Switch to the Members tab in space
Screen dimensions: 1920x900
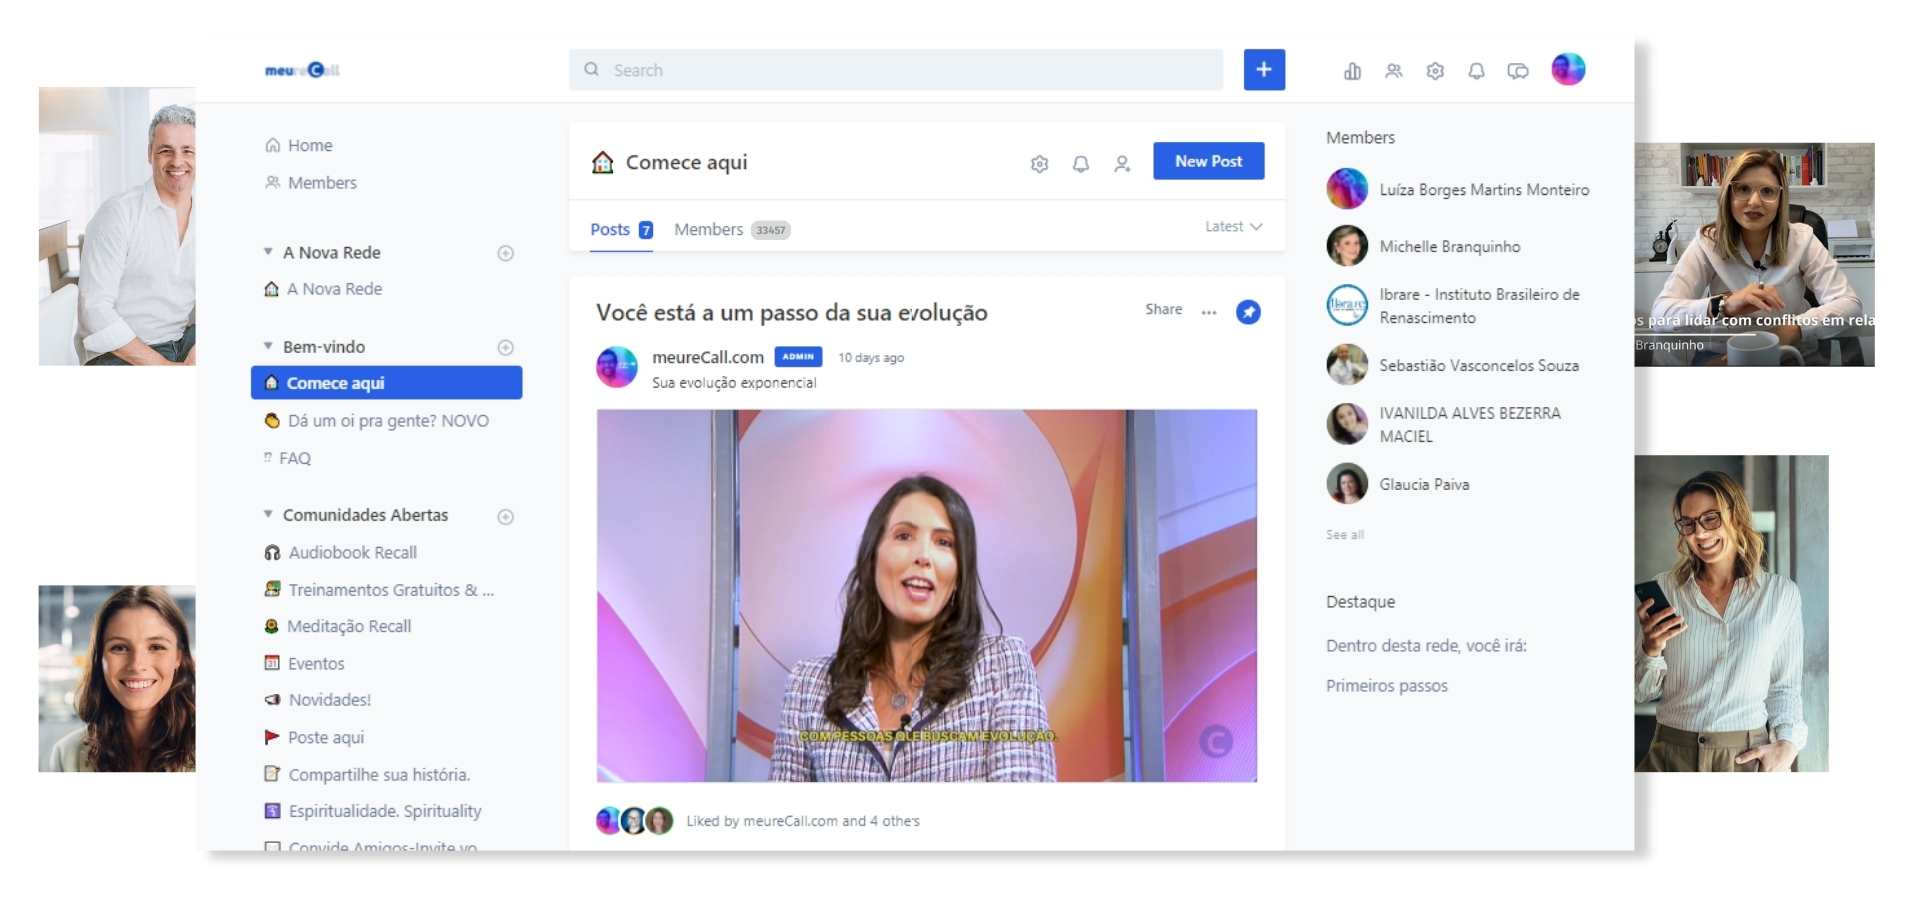pyautogui.click(x=732, y=229)
